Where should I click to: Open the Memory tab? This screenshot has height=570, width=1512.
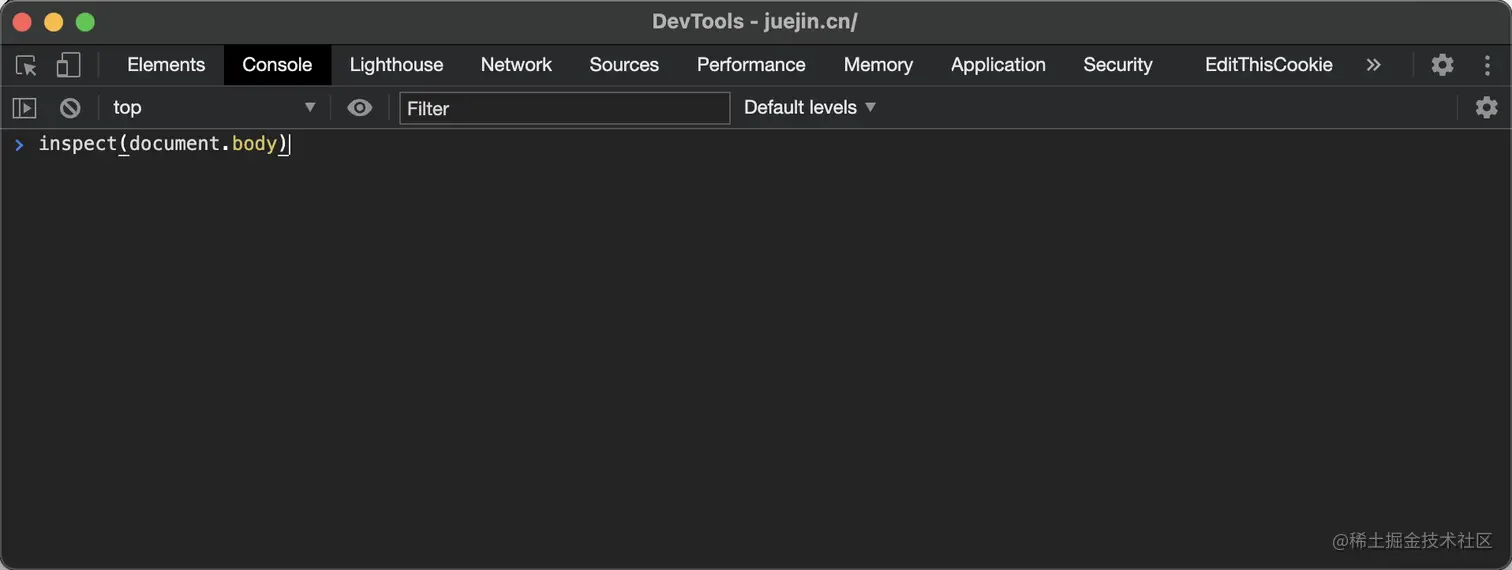pos(878,65)
